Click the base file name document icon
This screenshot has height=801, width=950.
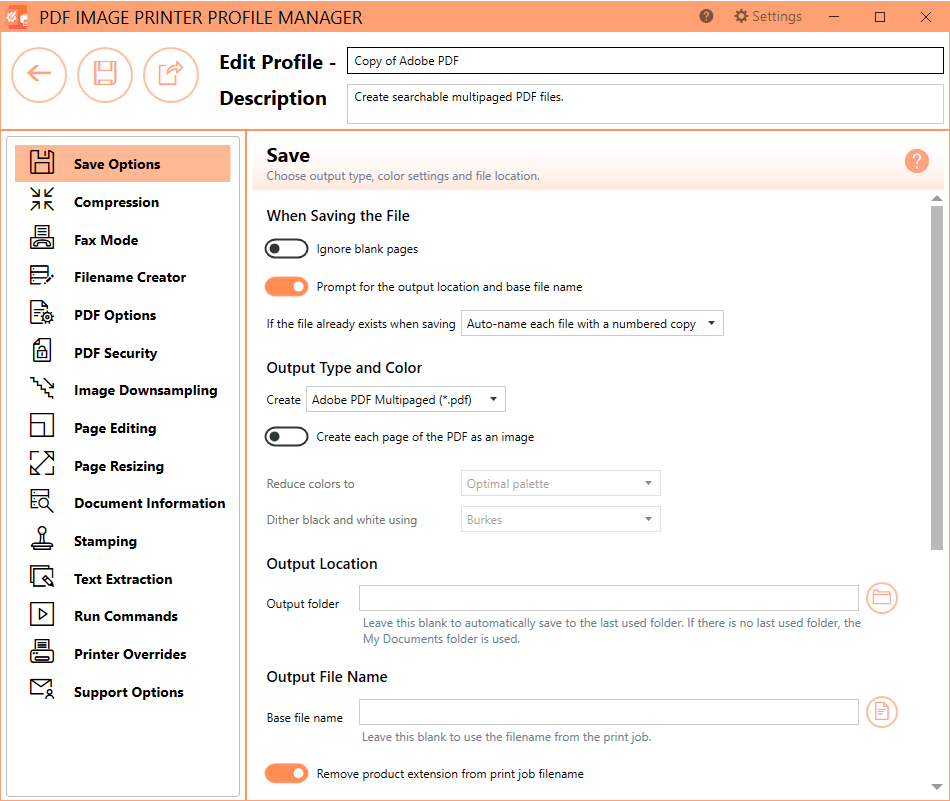(882, 711)
